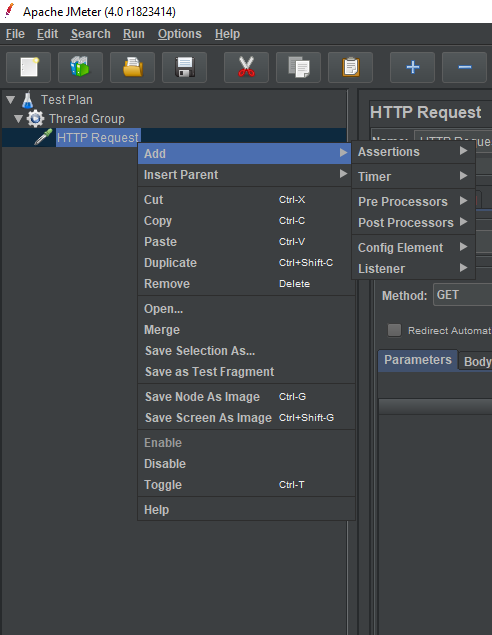Choose Disable from the context menu
The height and width of the screenshot is (635, 492).
click(x=247, y=464)
